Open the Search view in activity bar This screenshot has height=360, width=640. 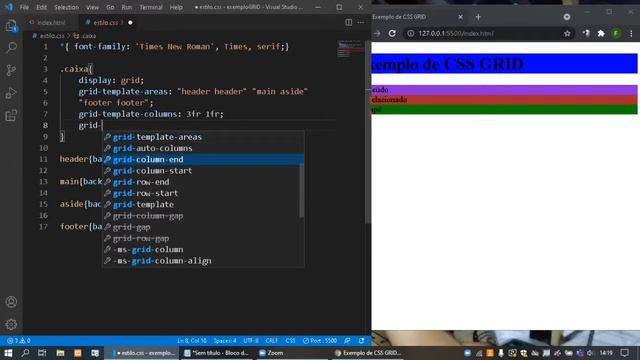[11, 48]
